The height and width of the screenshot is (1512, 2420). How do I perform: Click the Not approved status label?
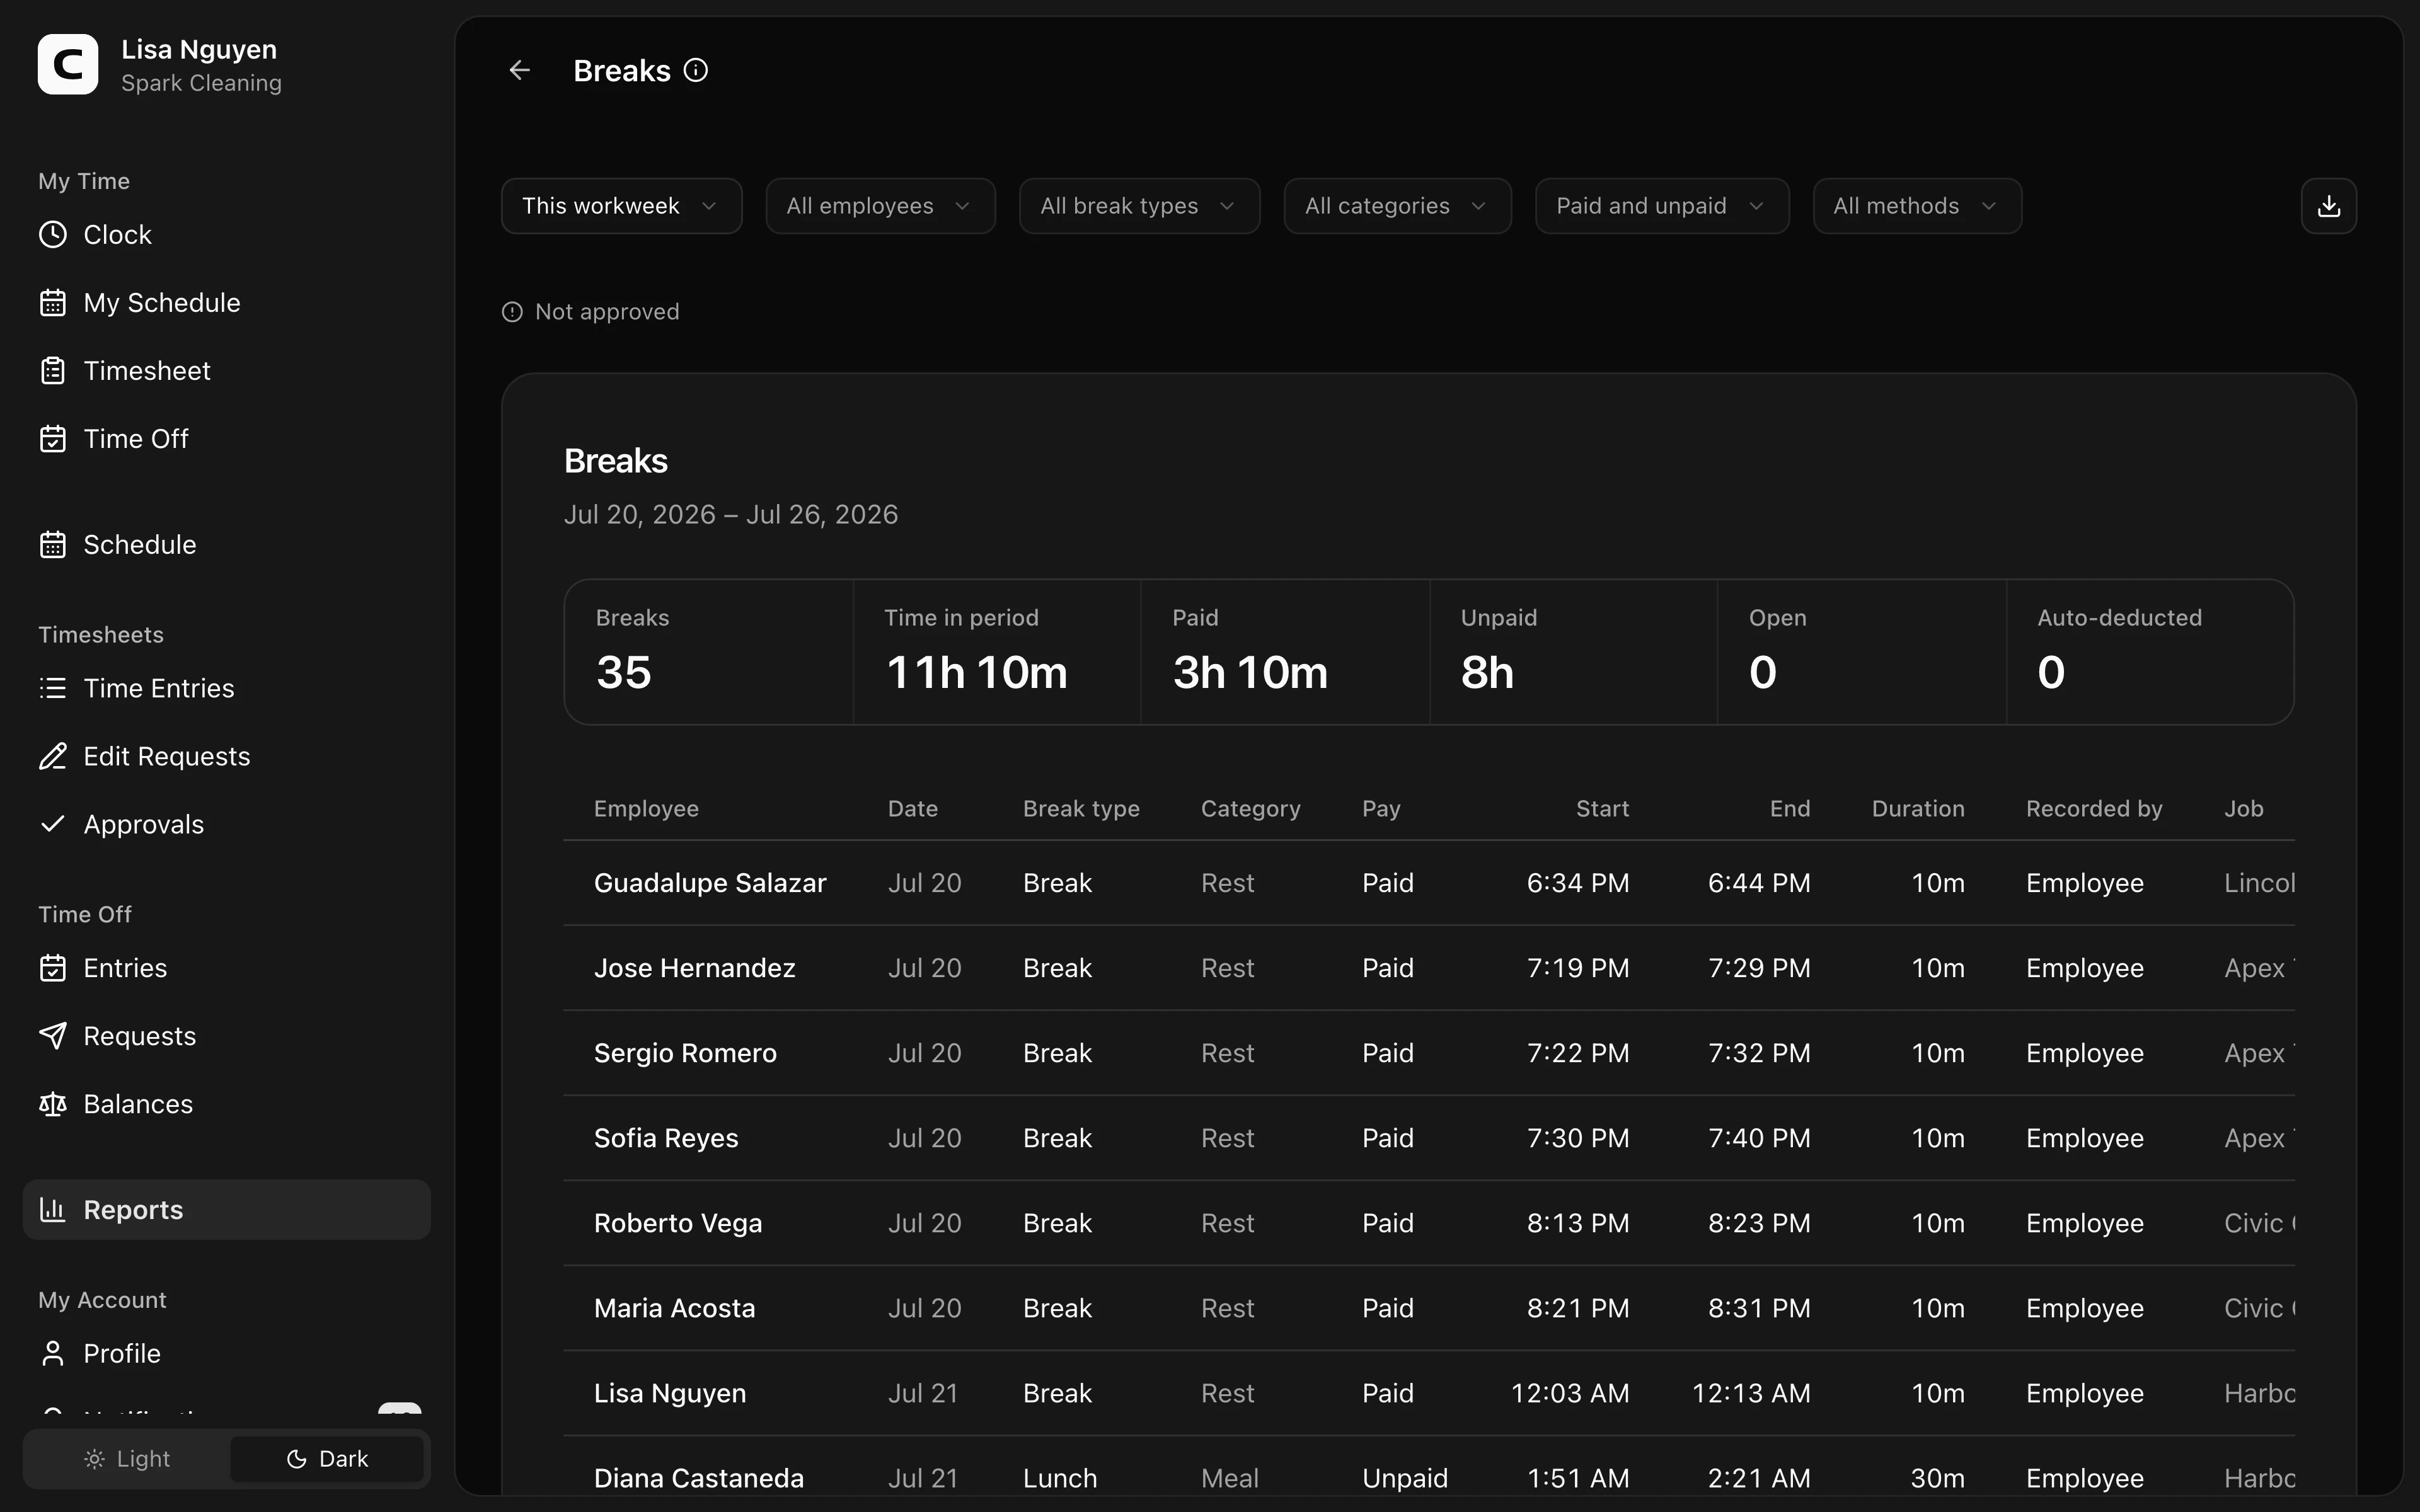pos(607,312)
